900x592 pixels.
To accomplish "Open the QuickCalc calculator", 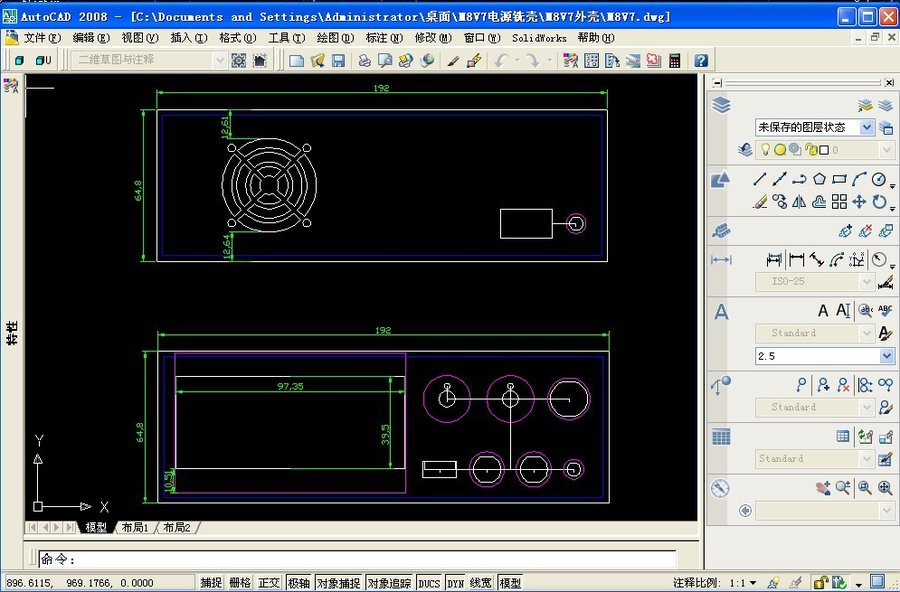I will 675,60.
